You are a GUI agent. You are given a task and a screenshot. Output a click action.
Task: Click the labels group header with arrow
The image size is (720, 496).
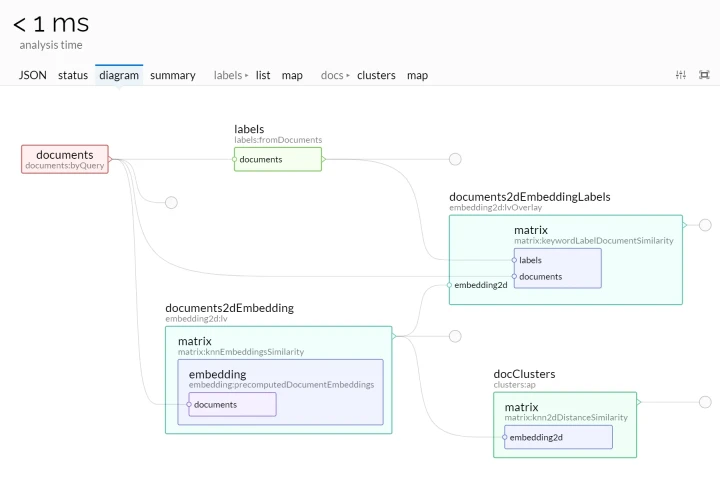point(231,75)
